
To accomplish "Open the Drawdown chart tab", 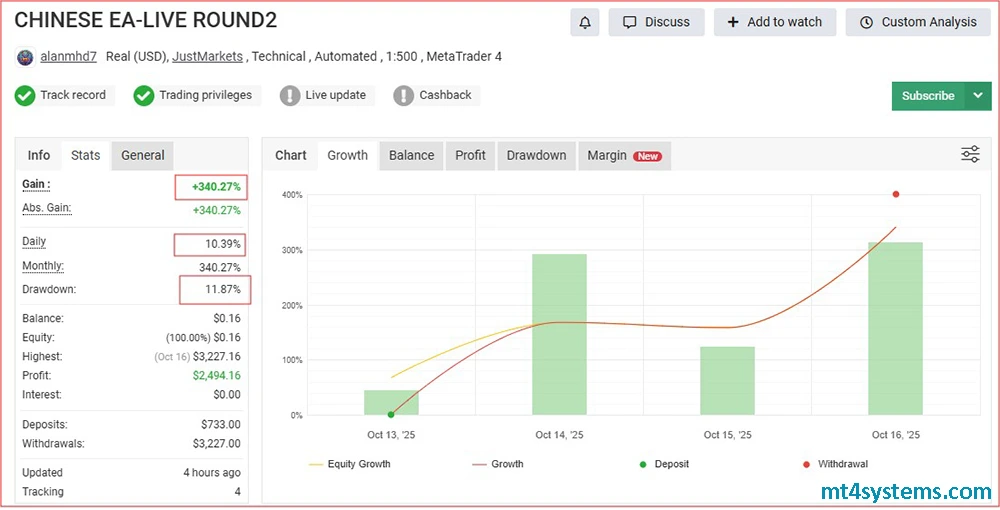I will (x=536, y=155).
